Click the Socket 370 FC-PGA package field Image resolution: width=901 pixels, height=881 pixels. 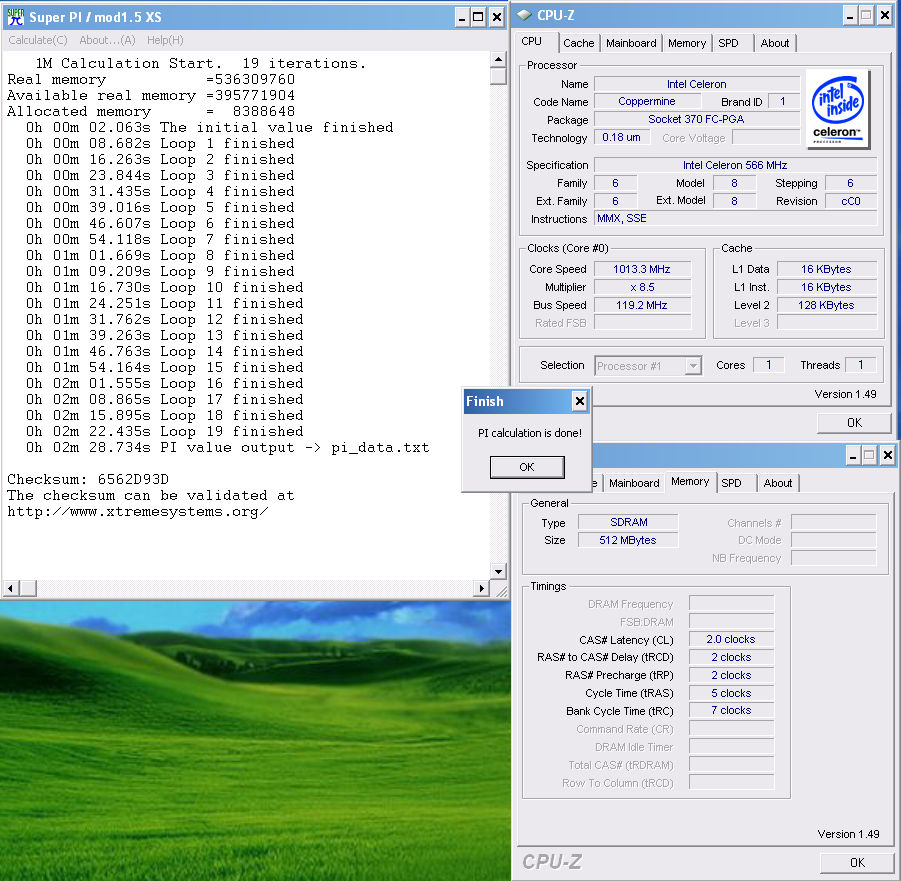(696, 120)
